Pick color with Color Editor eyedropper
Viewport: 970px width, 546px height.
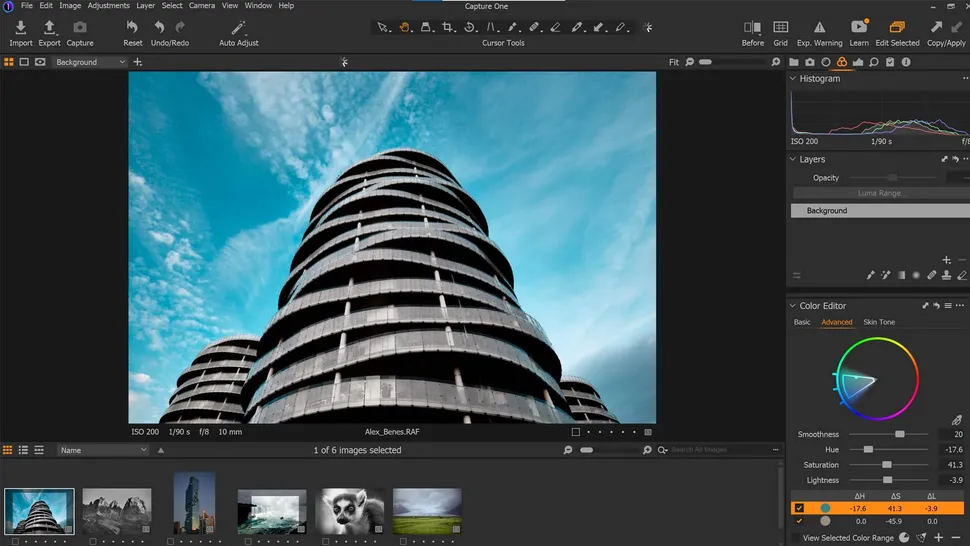click(x=956, y=420)
